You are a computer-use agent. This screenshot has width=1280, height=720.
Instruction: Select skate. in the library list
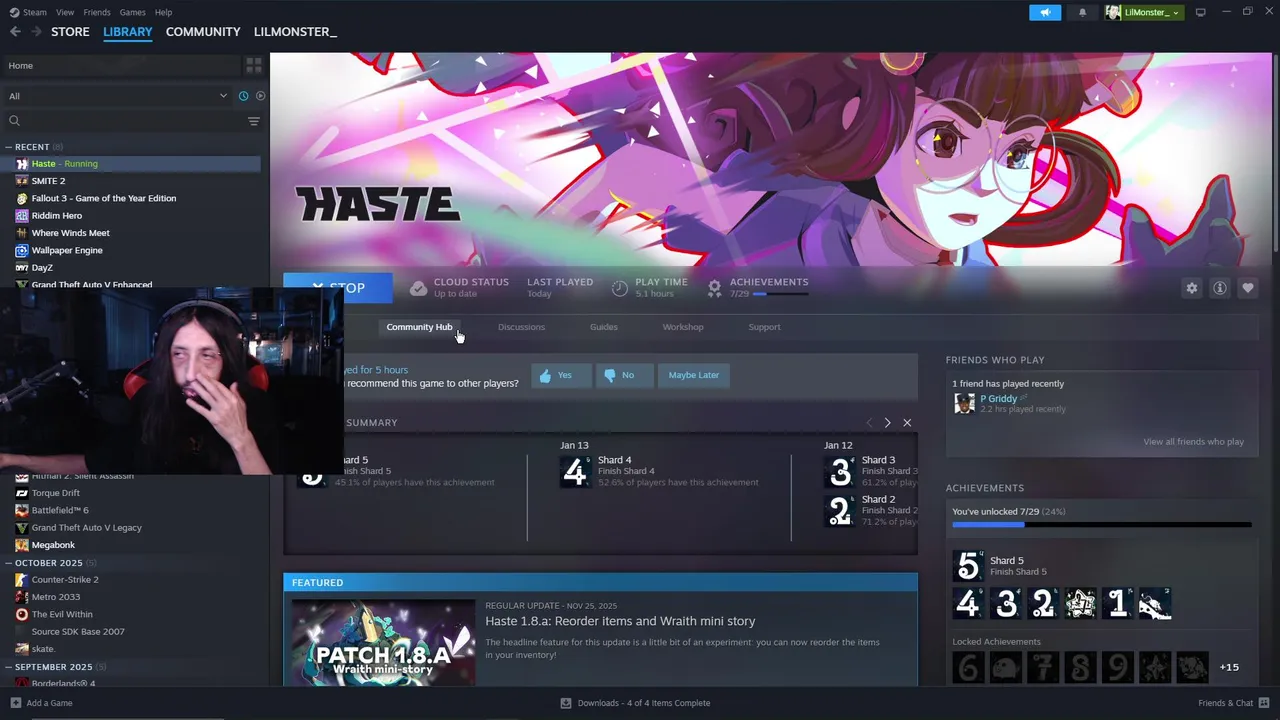(43, 649)
